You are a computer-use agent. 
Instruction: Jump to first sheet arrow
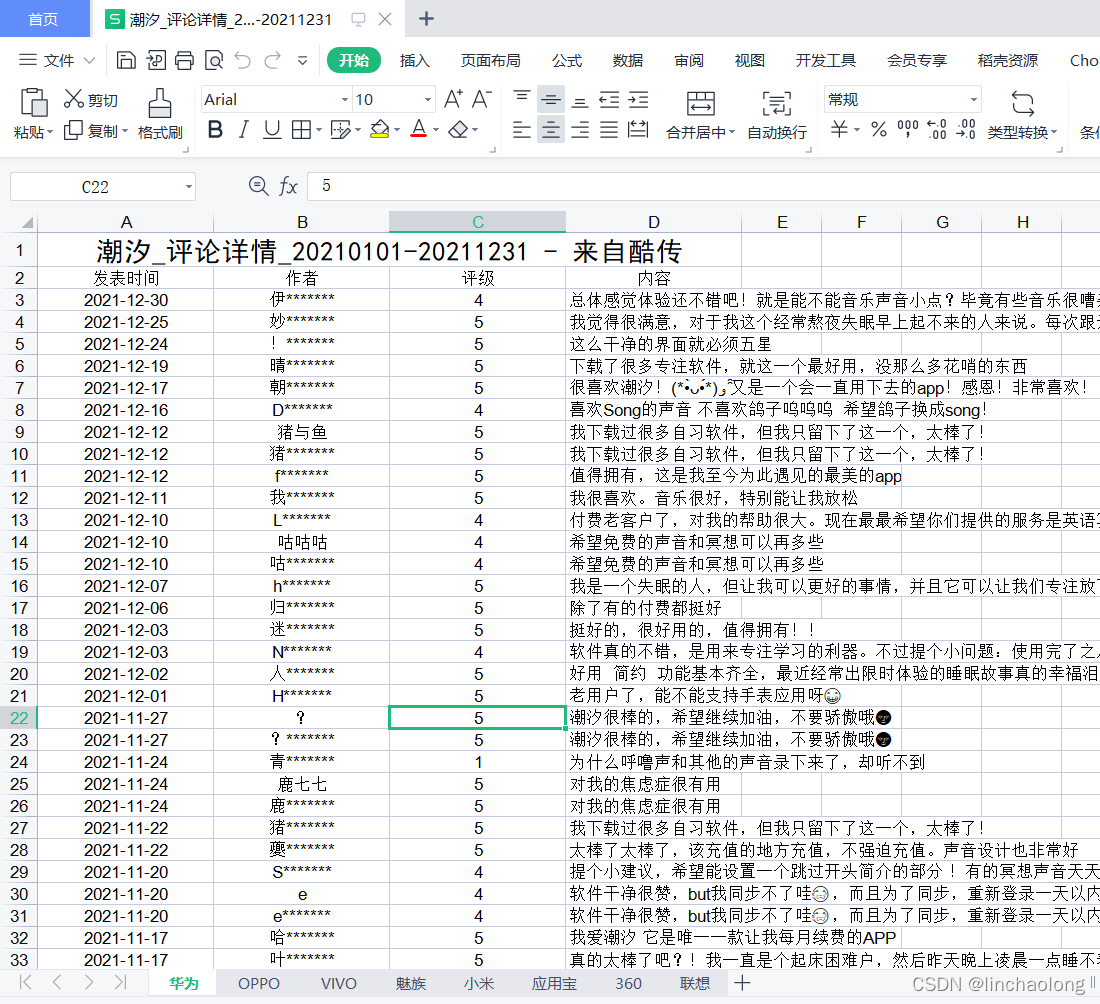coord(25,982)
